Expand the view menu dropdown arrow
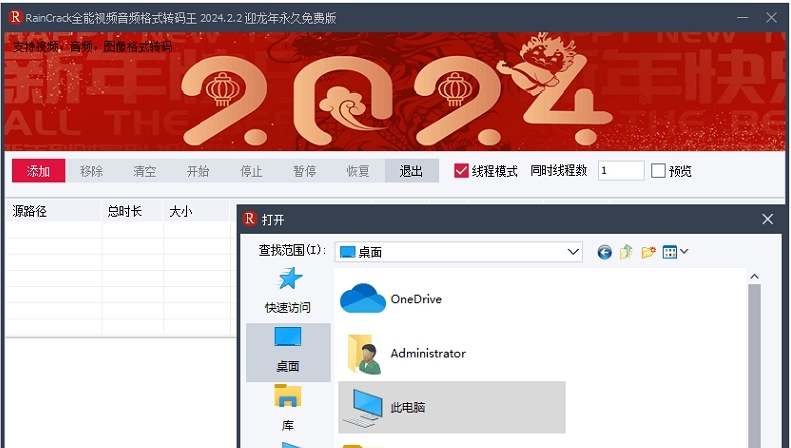The width and height of the screenshot is (791, 448). pyautogui.click(x=684, y=251)
